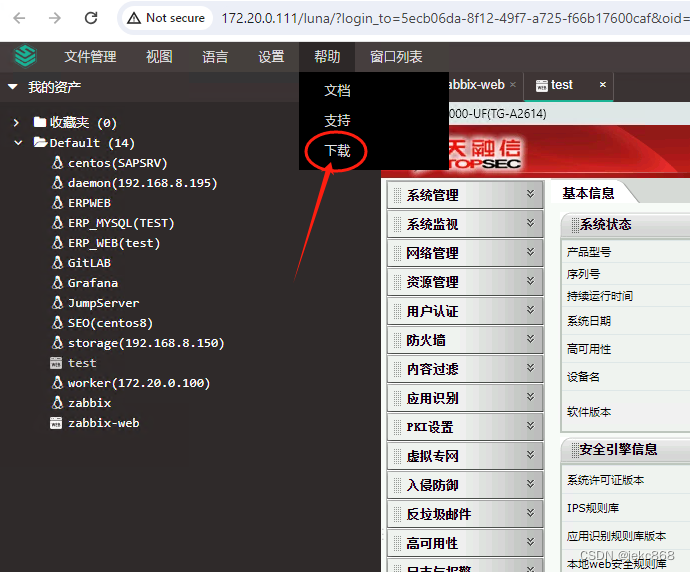
Task: Select worker(172.20.0.100) in asset tree
Action: 139,383
